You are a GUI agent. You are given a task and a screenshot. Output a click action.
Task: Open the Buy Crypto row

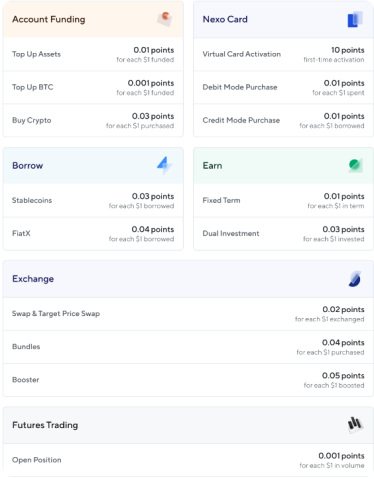93,120
